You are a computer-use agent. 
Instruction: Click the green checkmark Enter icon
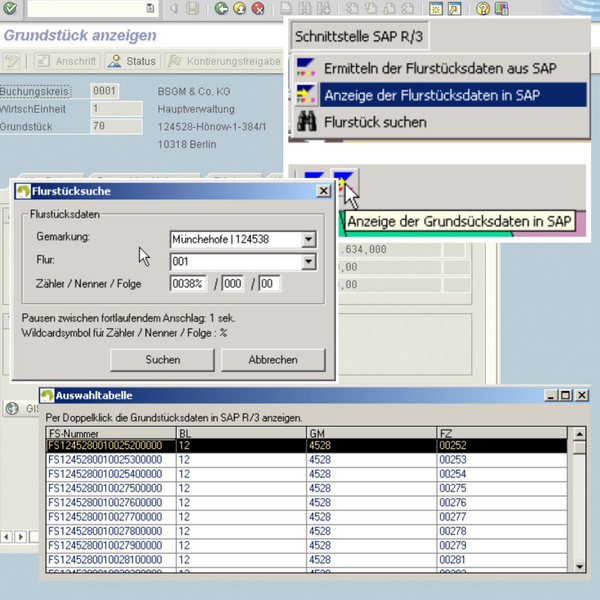point(10,8)
